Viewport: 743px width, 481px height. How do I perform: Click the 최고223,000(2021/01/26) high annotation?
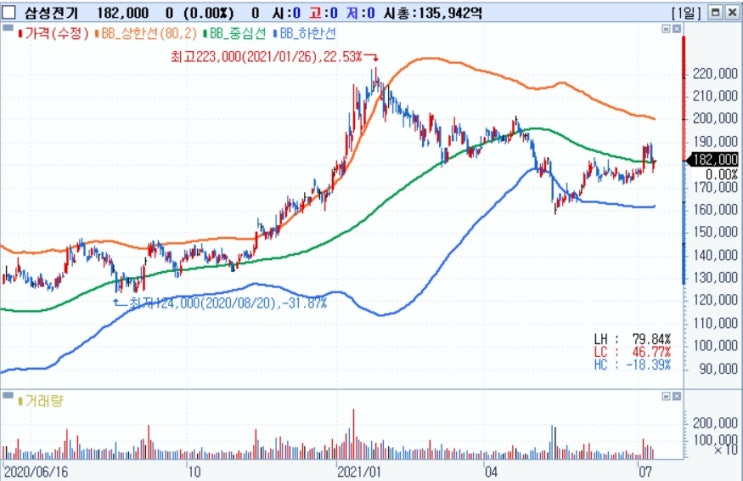[x=266, y=57]
